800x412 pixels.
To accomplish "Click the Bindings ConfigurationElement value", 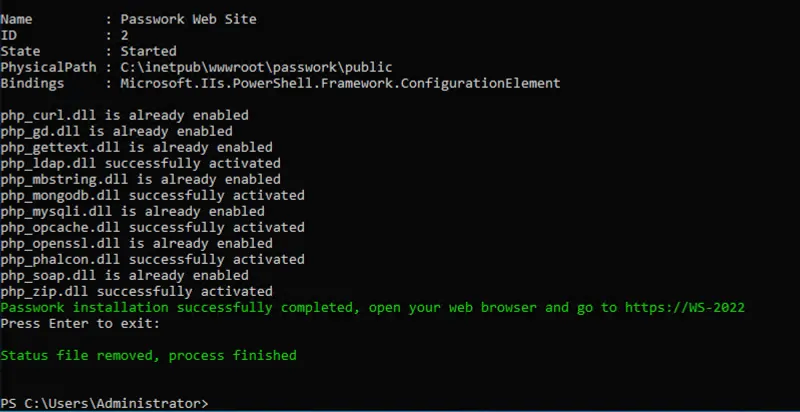I will (340, 83).
